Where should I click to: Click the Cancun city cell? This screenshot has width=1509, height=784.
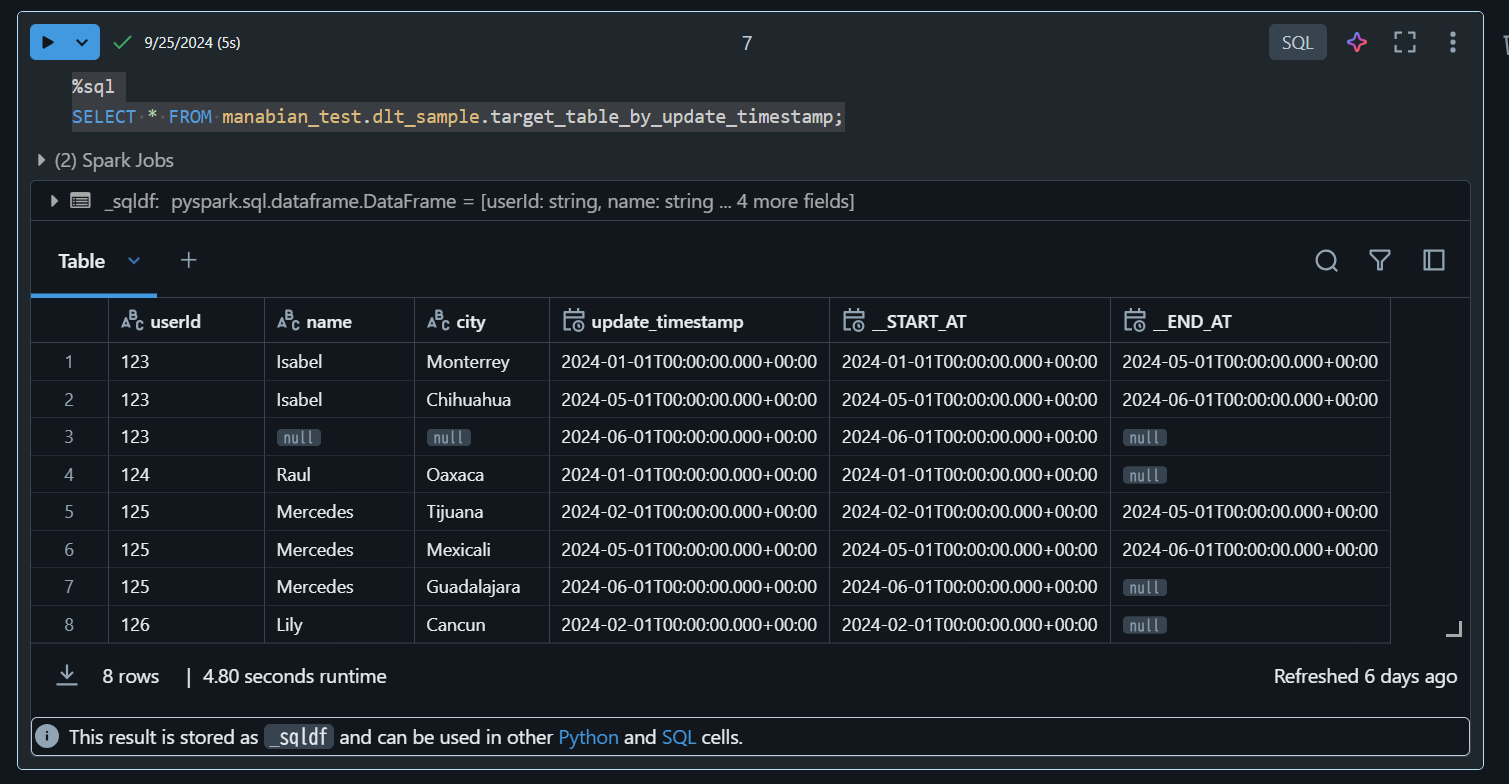(x=482, y=624)
